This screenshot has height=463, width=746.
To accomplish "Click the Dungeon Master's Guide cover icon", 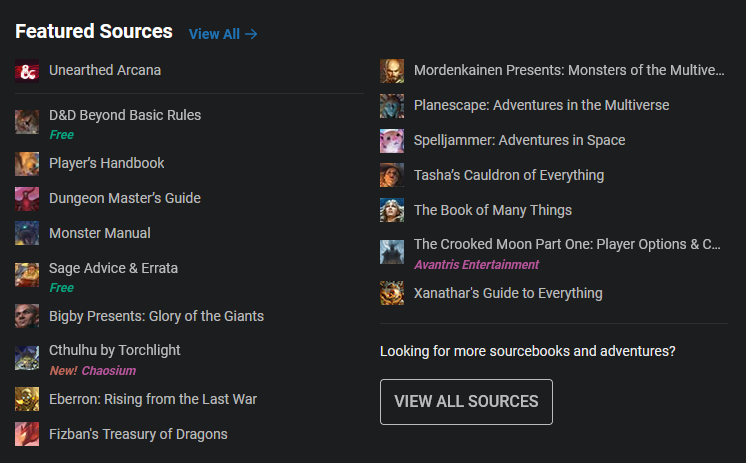I will (27, 198).
